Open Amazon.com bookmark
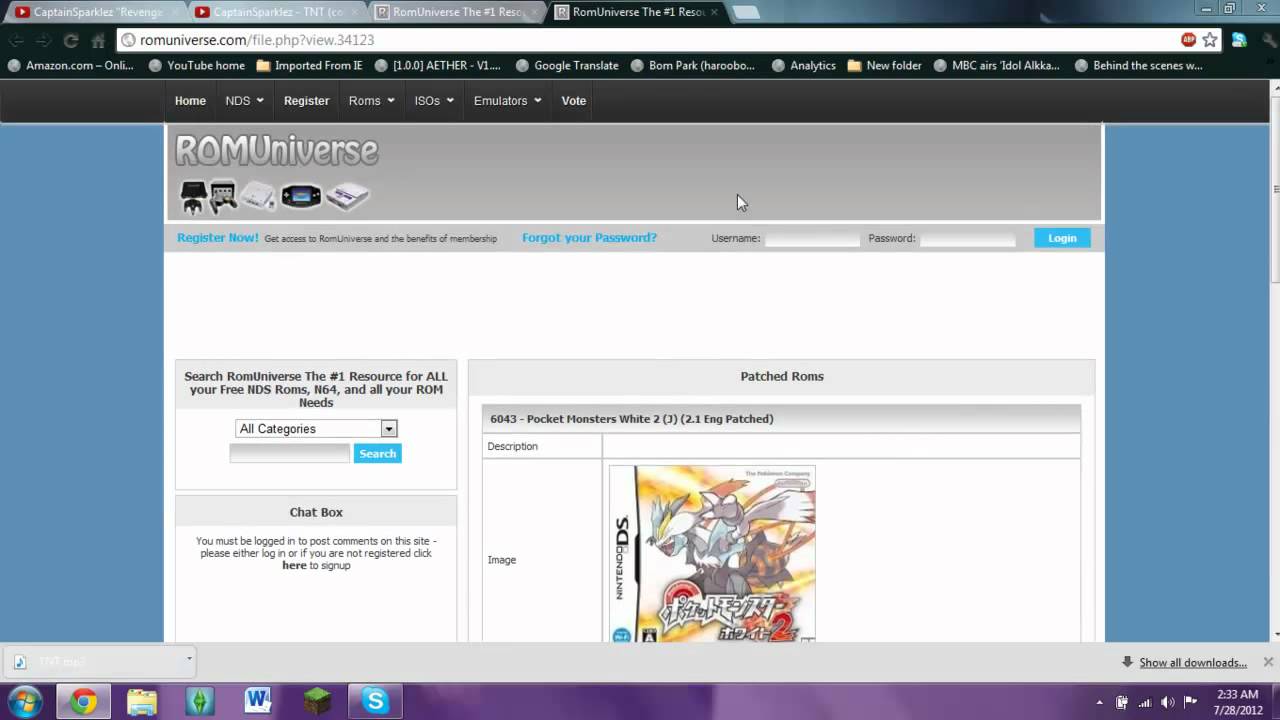This screenshot has height=720, width=1280. coord(70,66)
